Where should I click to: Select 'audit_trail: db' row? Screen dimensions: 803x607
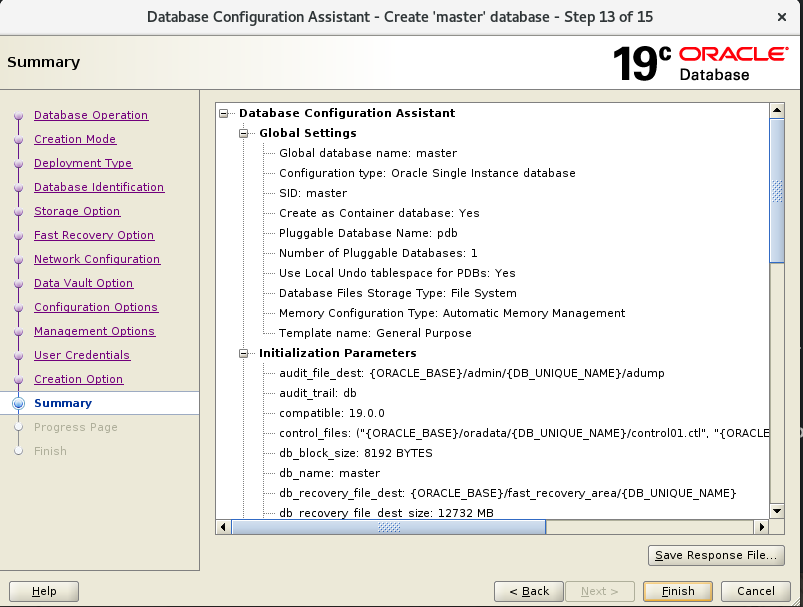(x=318, y=393)
